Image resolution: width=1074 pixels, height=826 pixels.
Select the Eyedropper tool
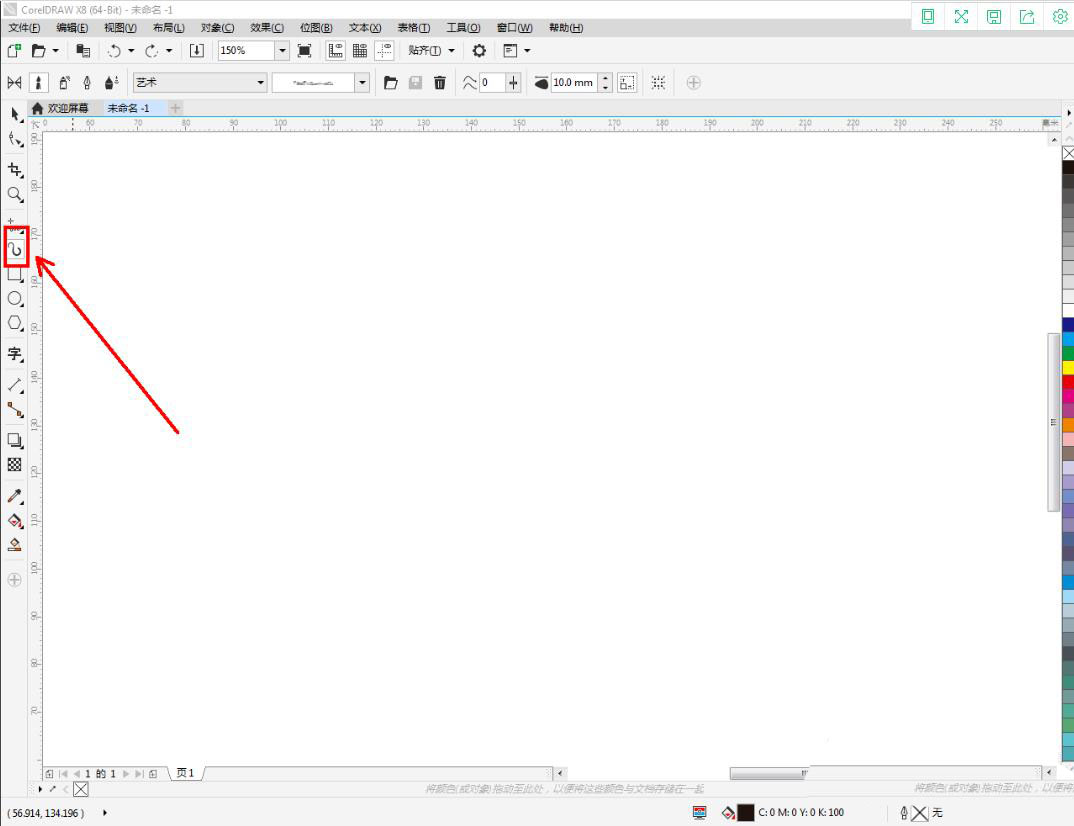[14, 496]
